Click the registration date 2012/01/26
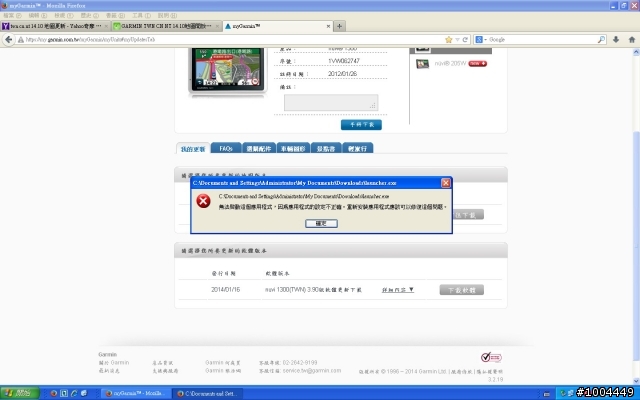Image resolution: width=640 pixels, height=400 pixels. pos(342,74)
